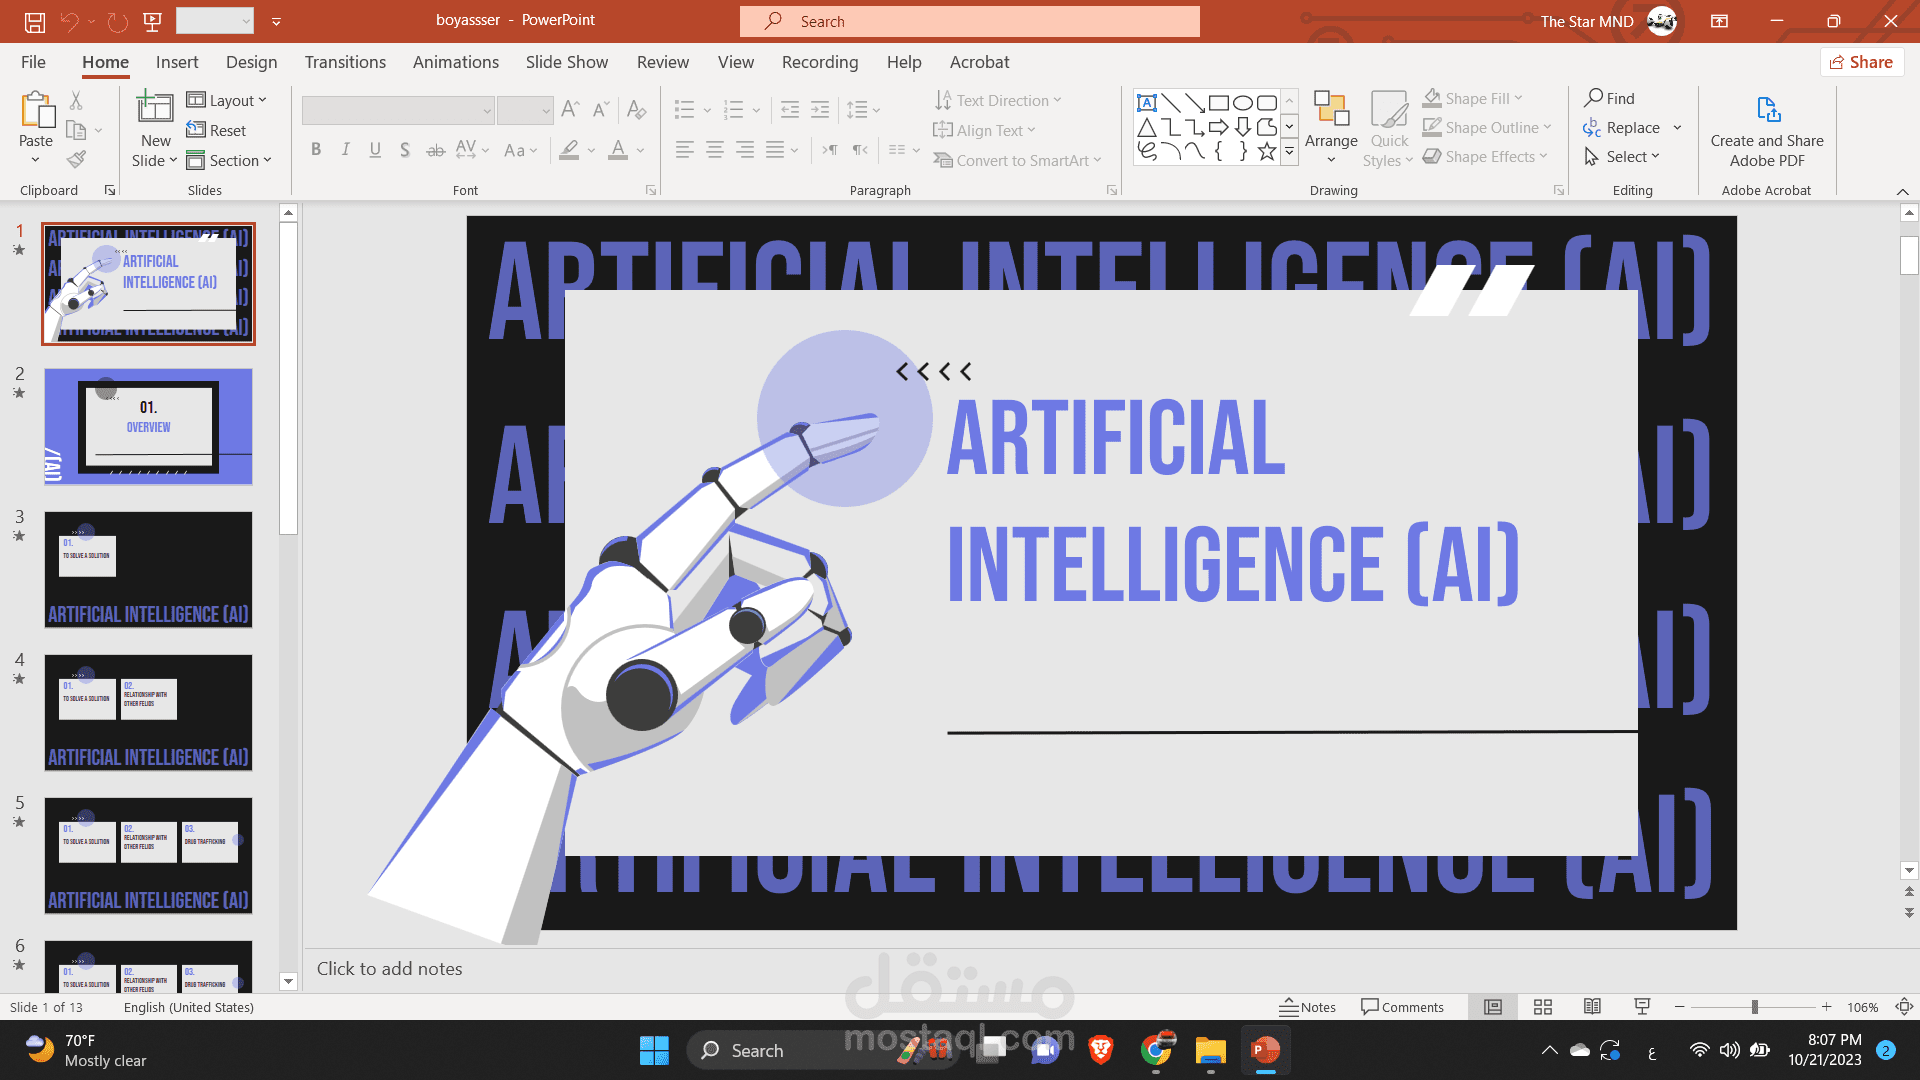Viewport: 1920px width, 1080px height.
Task: Decrease list indent level icon
Action: point(789,109)
